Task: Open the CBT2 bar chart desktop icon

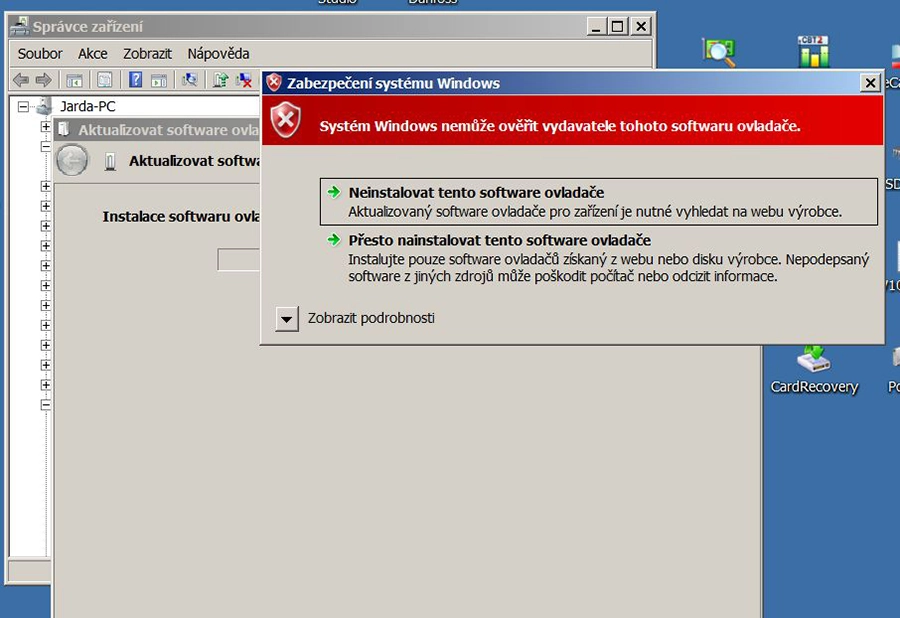Action: click(x=813, y=52)
